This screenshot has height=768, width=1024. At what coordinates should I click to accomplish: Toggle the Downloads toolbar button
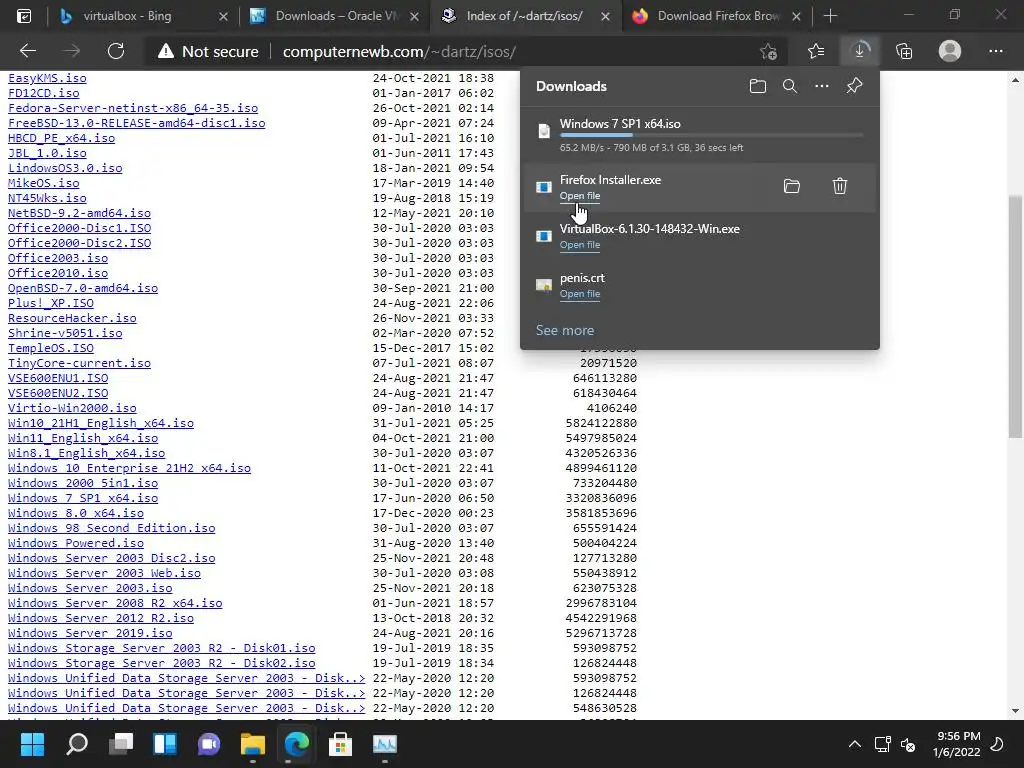tap(859, 51)
